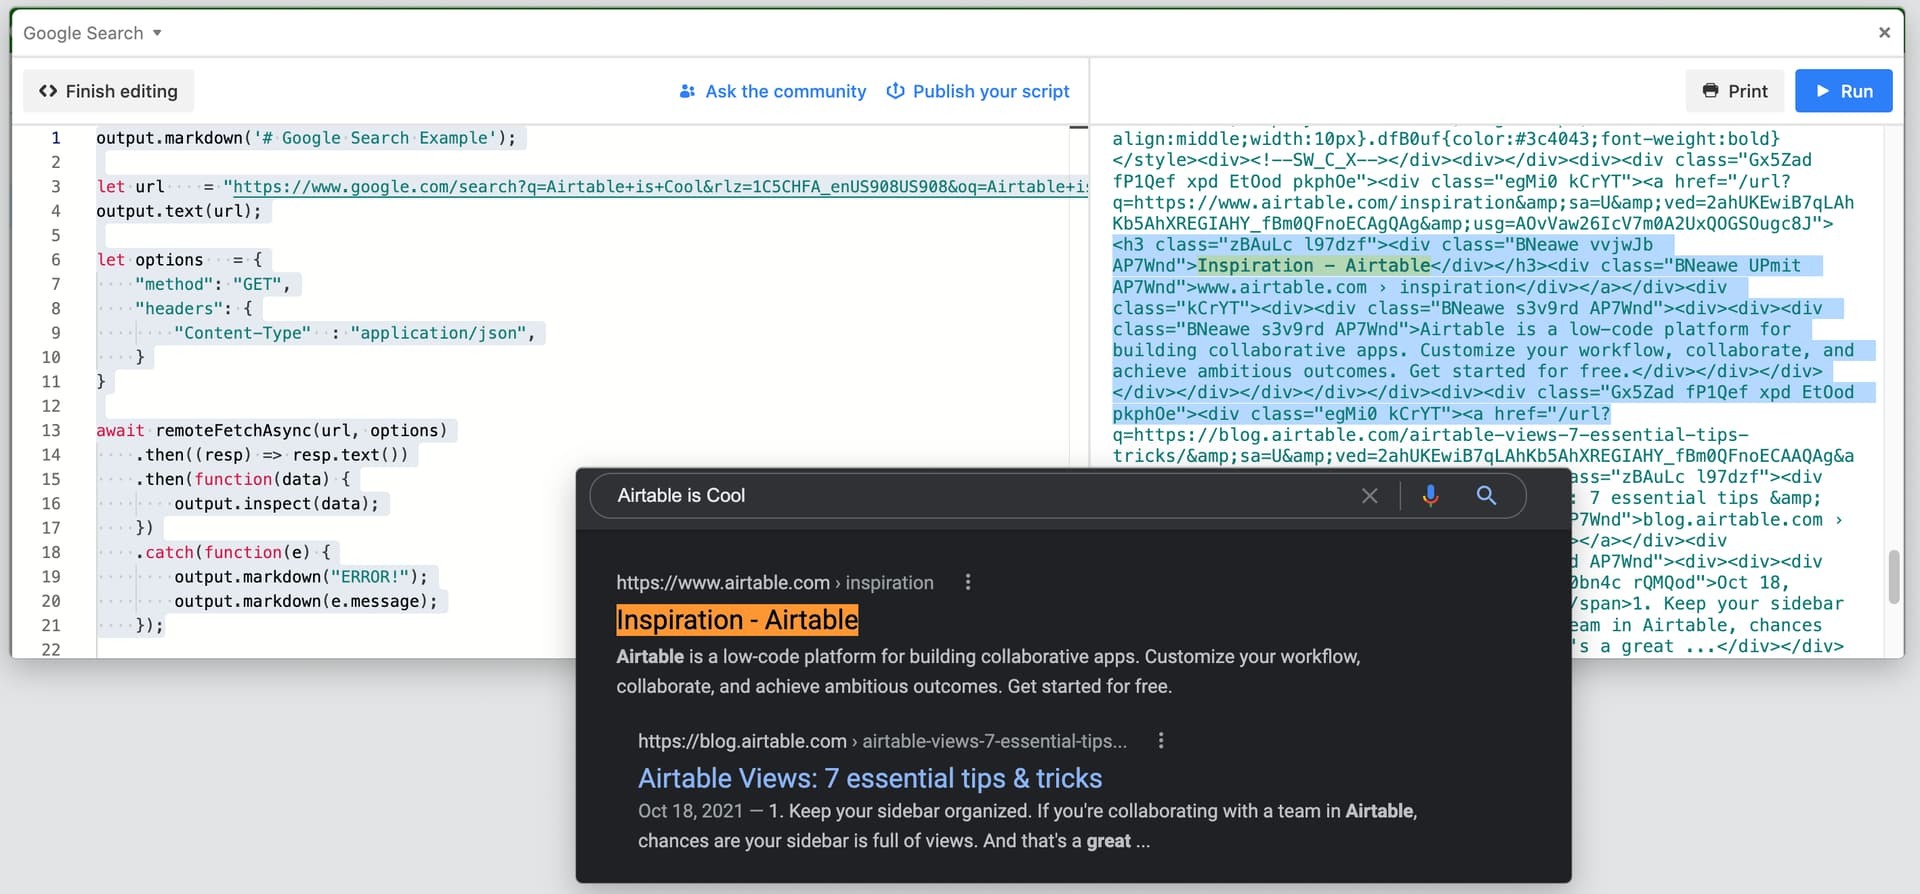Click the .catch(function(e) line
The height and width of the screenshot is (894, 1920).
(x=232, y=553)
